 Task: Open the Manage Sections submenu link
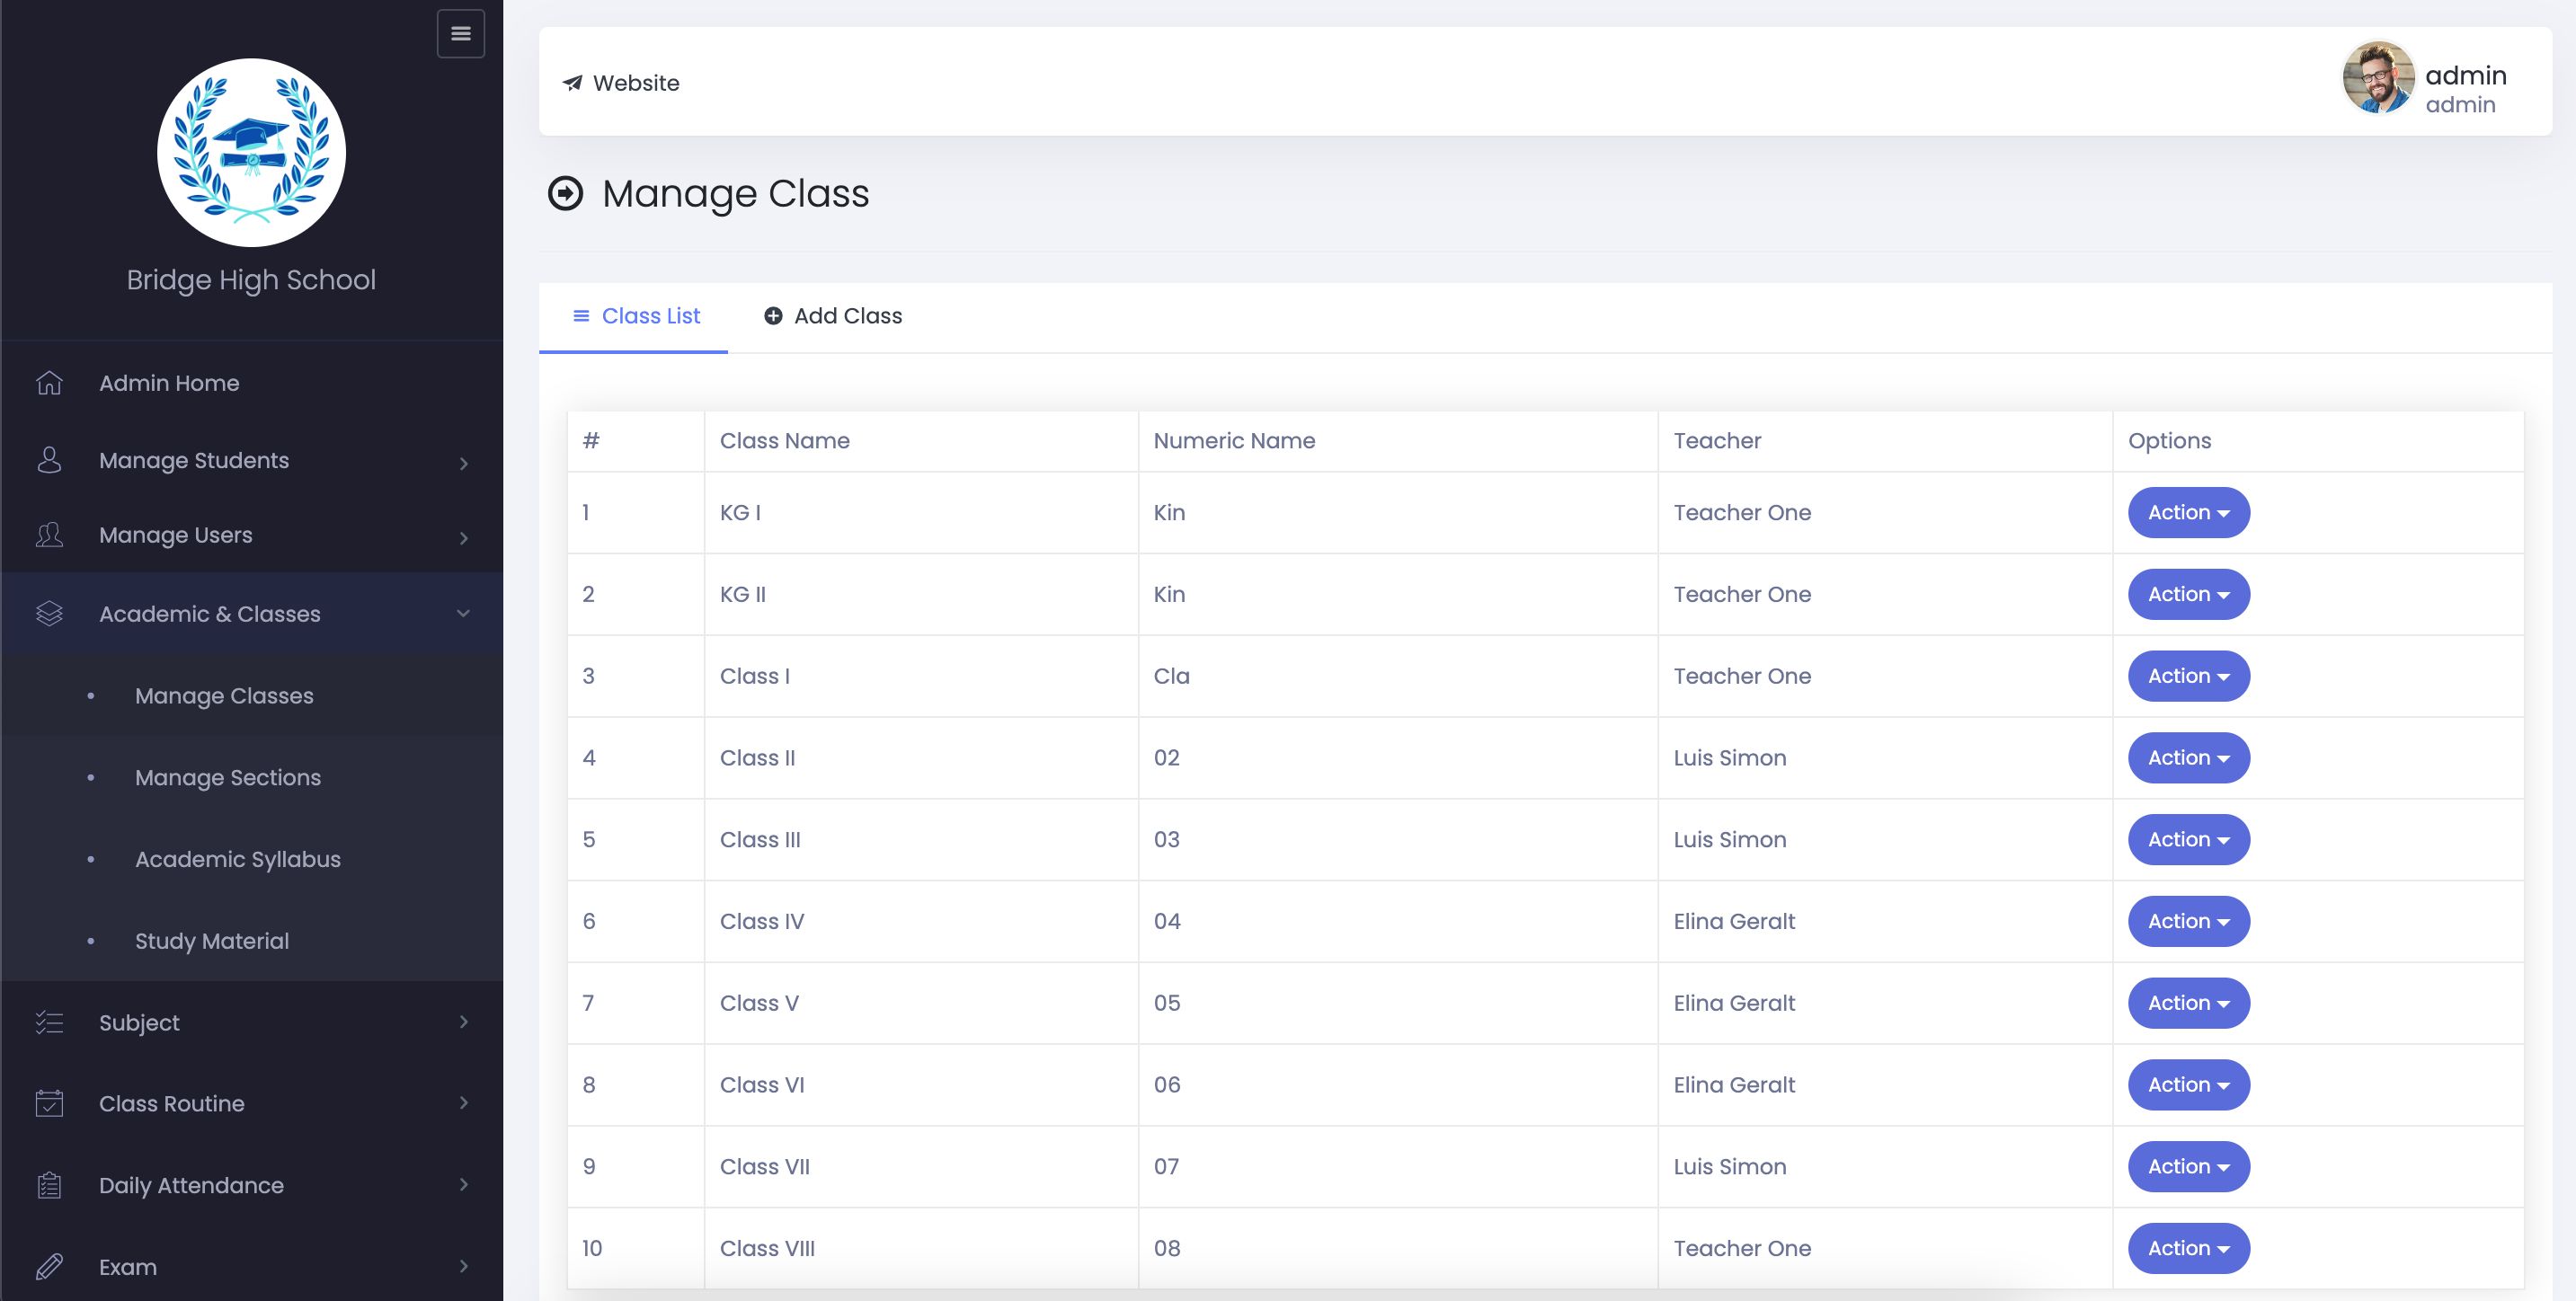coord(228,777)
